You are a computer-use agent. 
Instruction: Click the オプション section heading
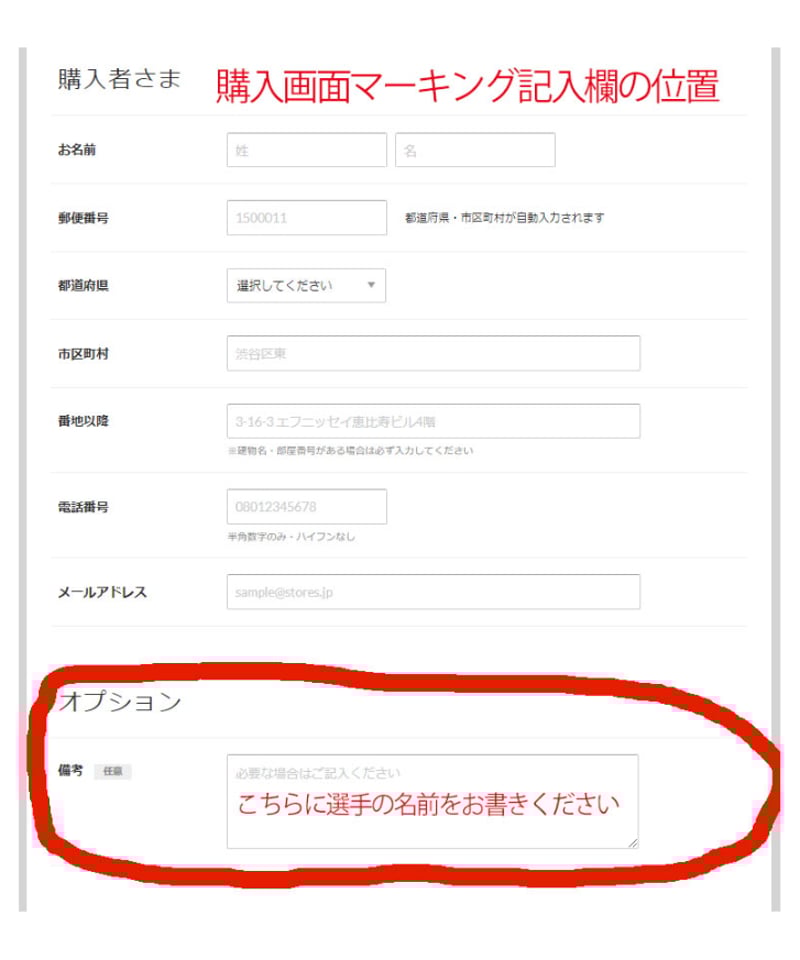click(x=120, y=702)
